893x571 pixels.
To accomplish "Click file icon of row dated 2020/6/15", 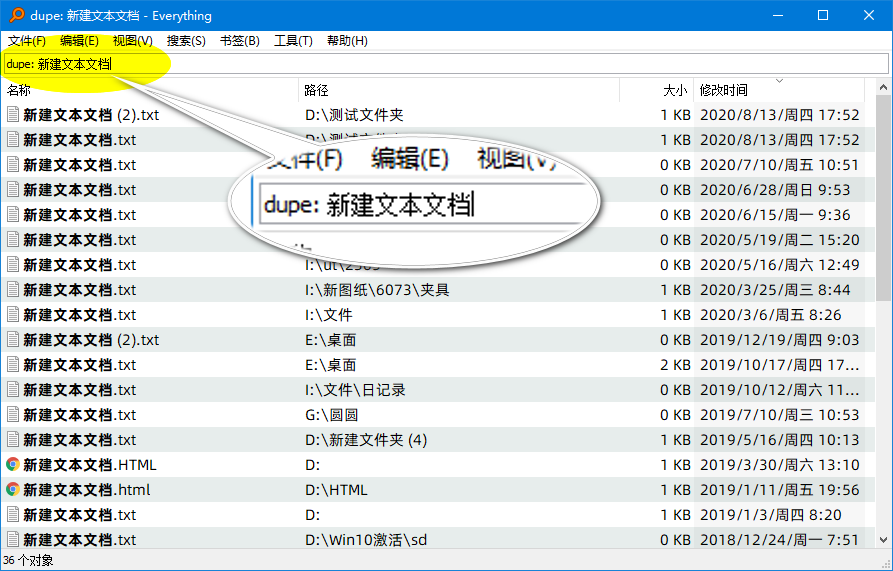I will coord(13,215).
